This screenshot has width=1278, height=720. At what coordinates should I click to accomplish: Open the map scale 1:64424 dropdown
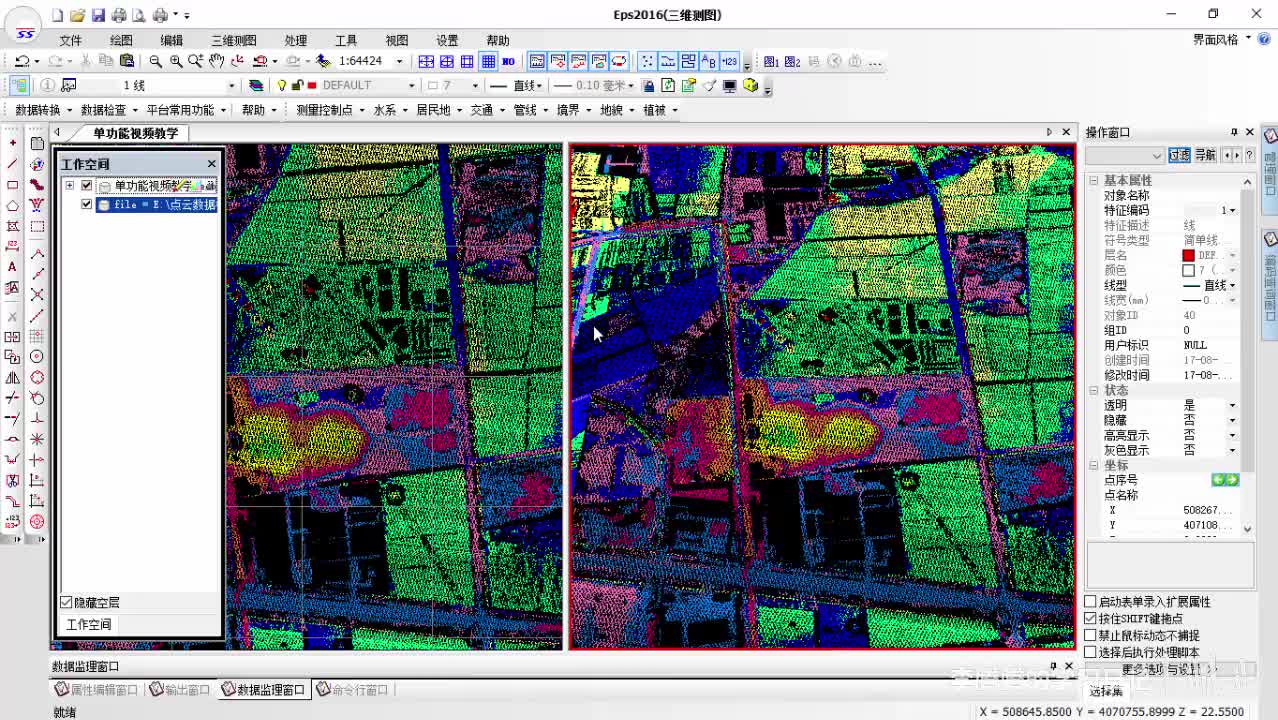tap(399, 61)
